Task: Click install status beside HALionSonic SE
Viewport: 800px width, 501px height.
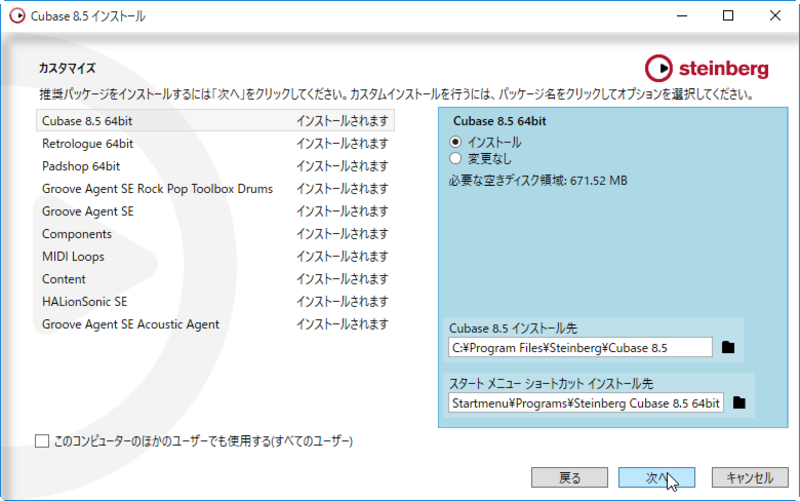Action: tap(342, 302)
